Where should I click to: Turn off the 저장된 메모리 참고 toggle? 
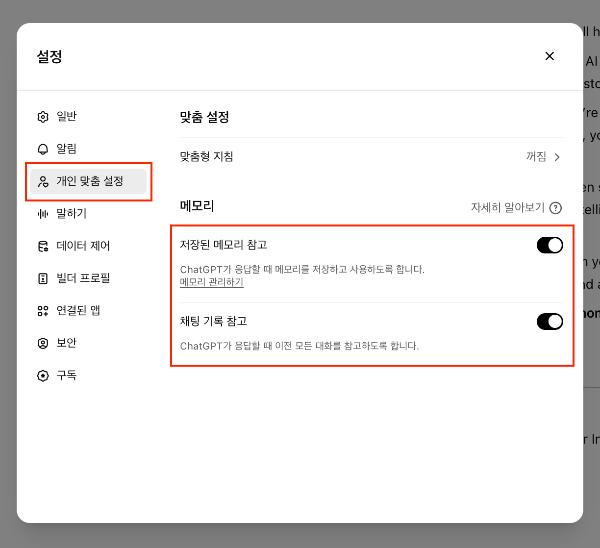click(549, 245)
